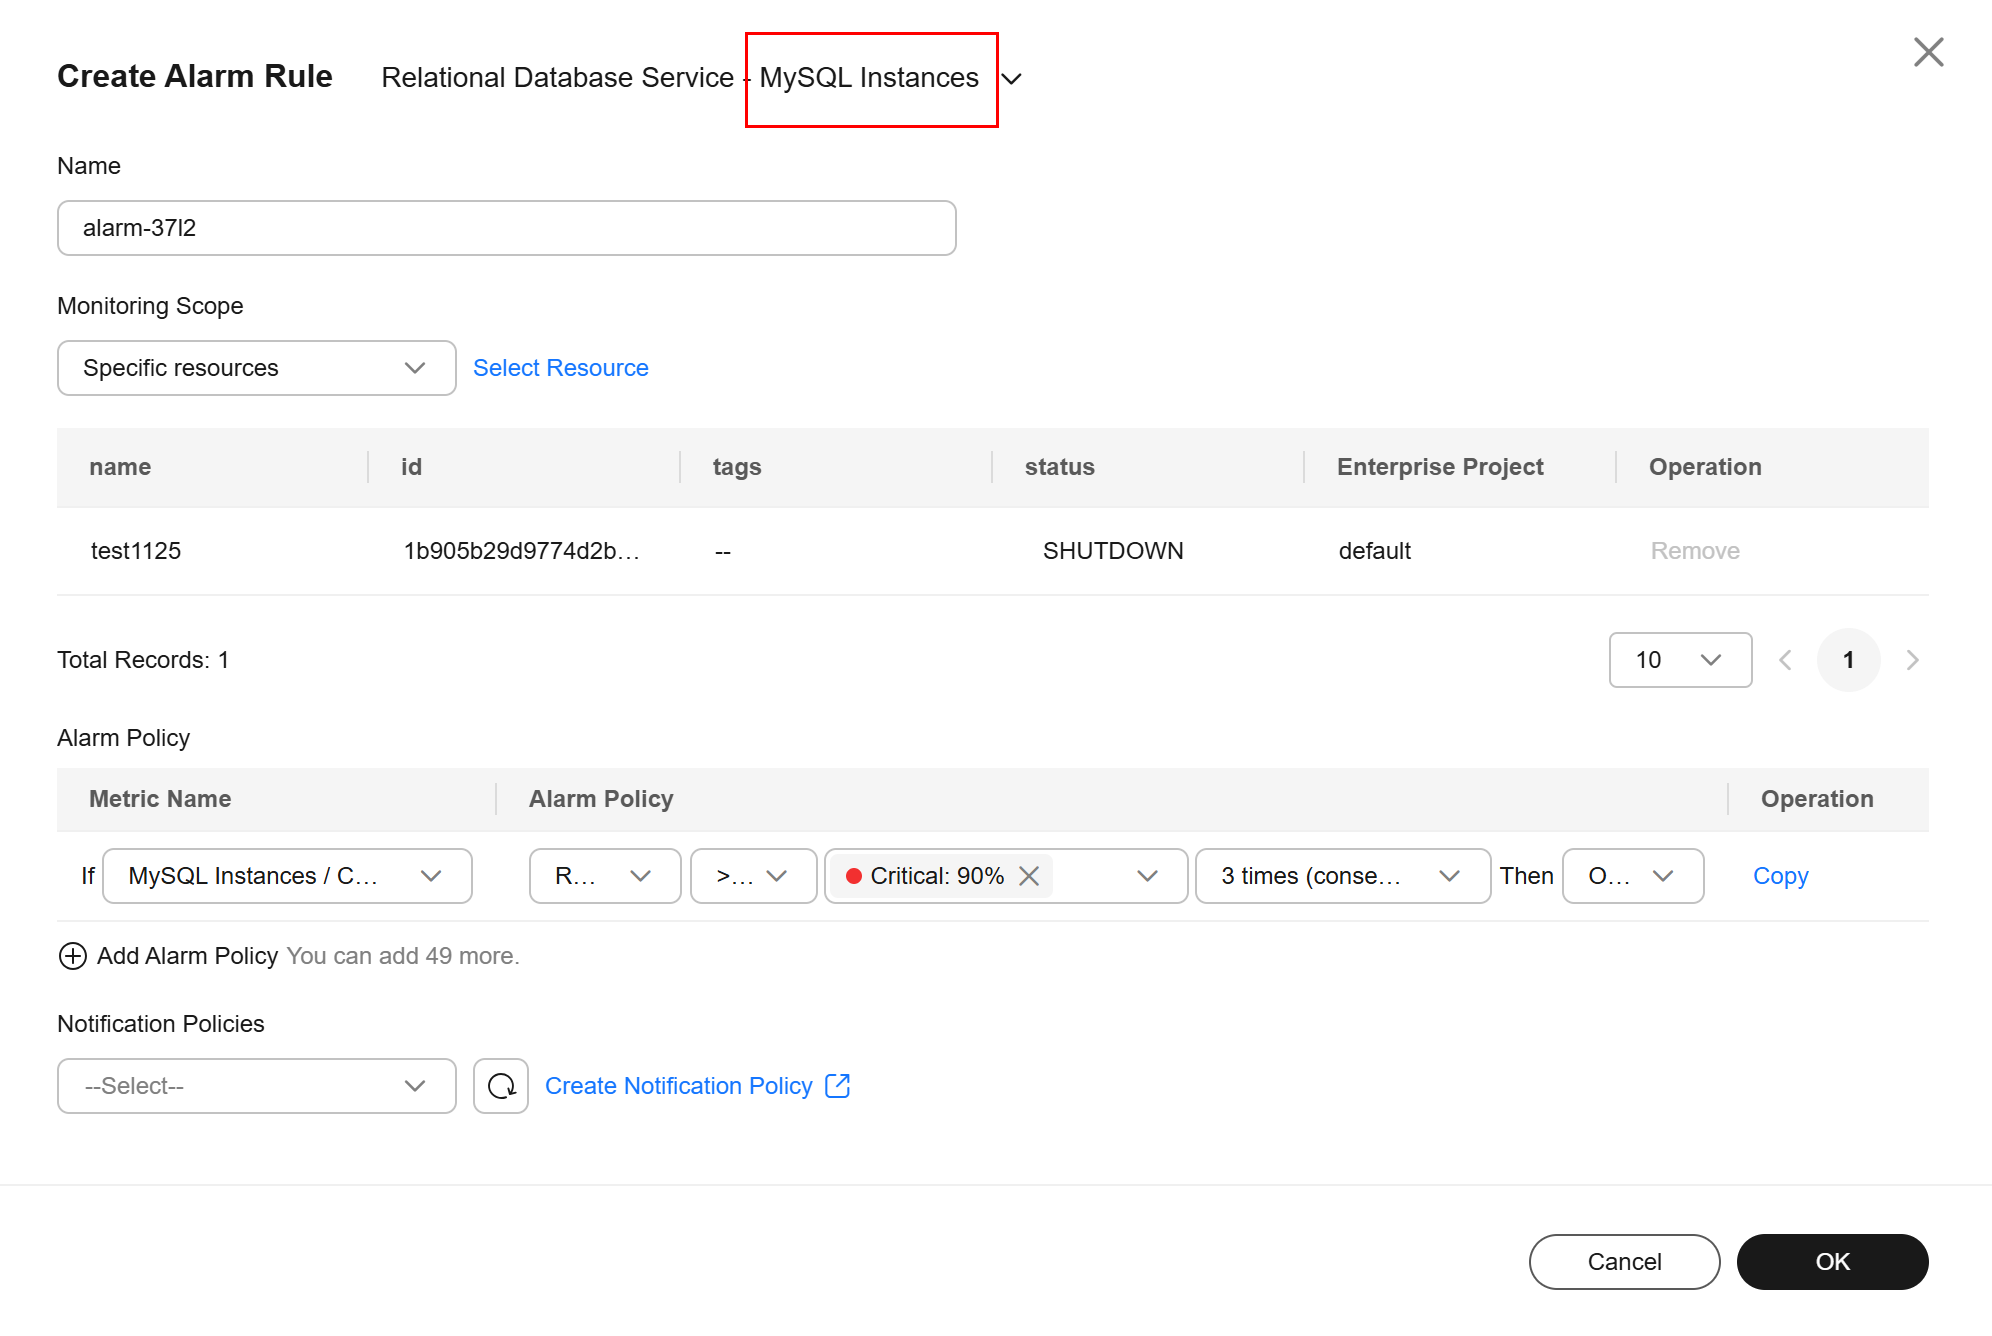Open the Specific resources scope dropdown
Image resolution: width=1992 pixels, height=1336 pixels.
click(257, 368)
